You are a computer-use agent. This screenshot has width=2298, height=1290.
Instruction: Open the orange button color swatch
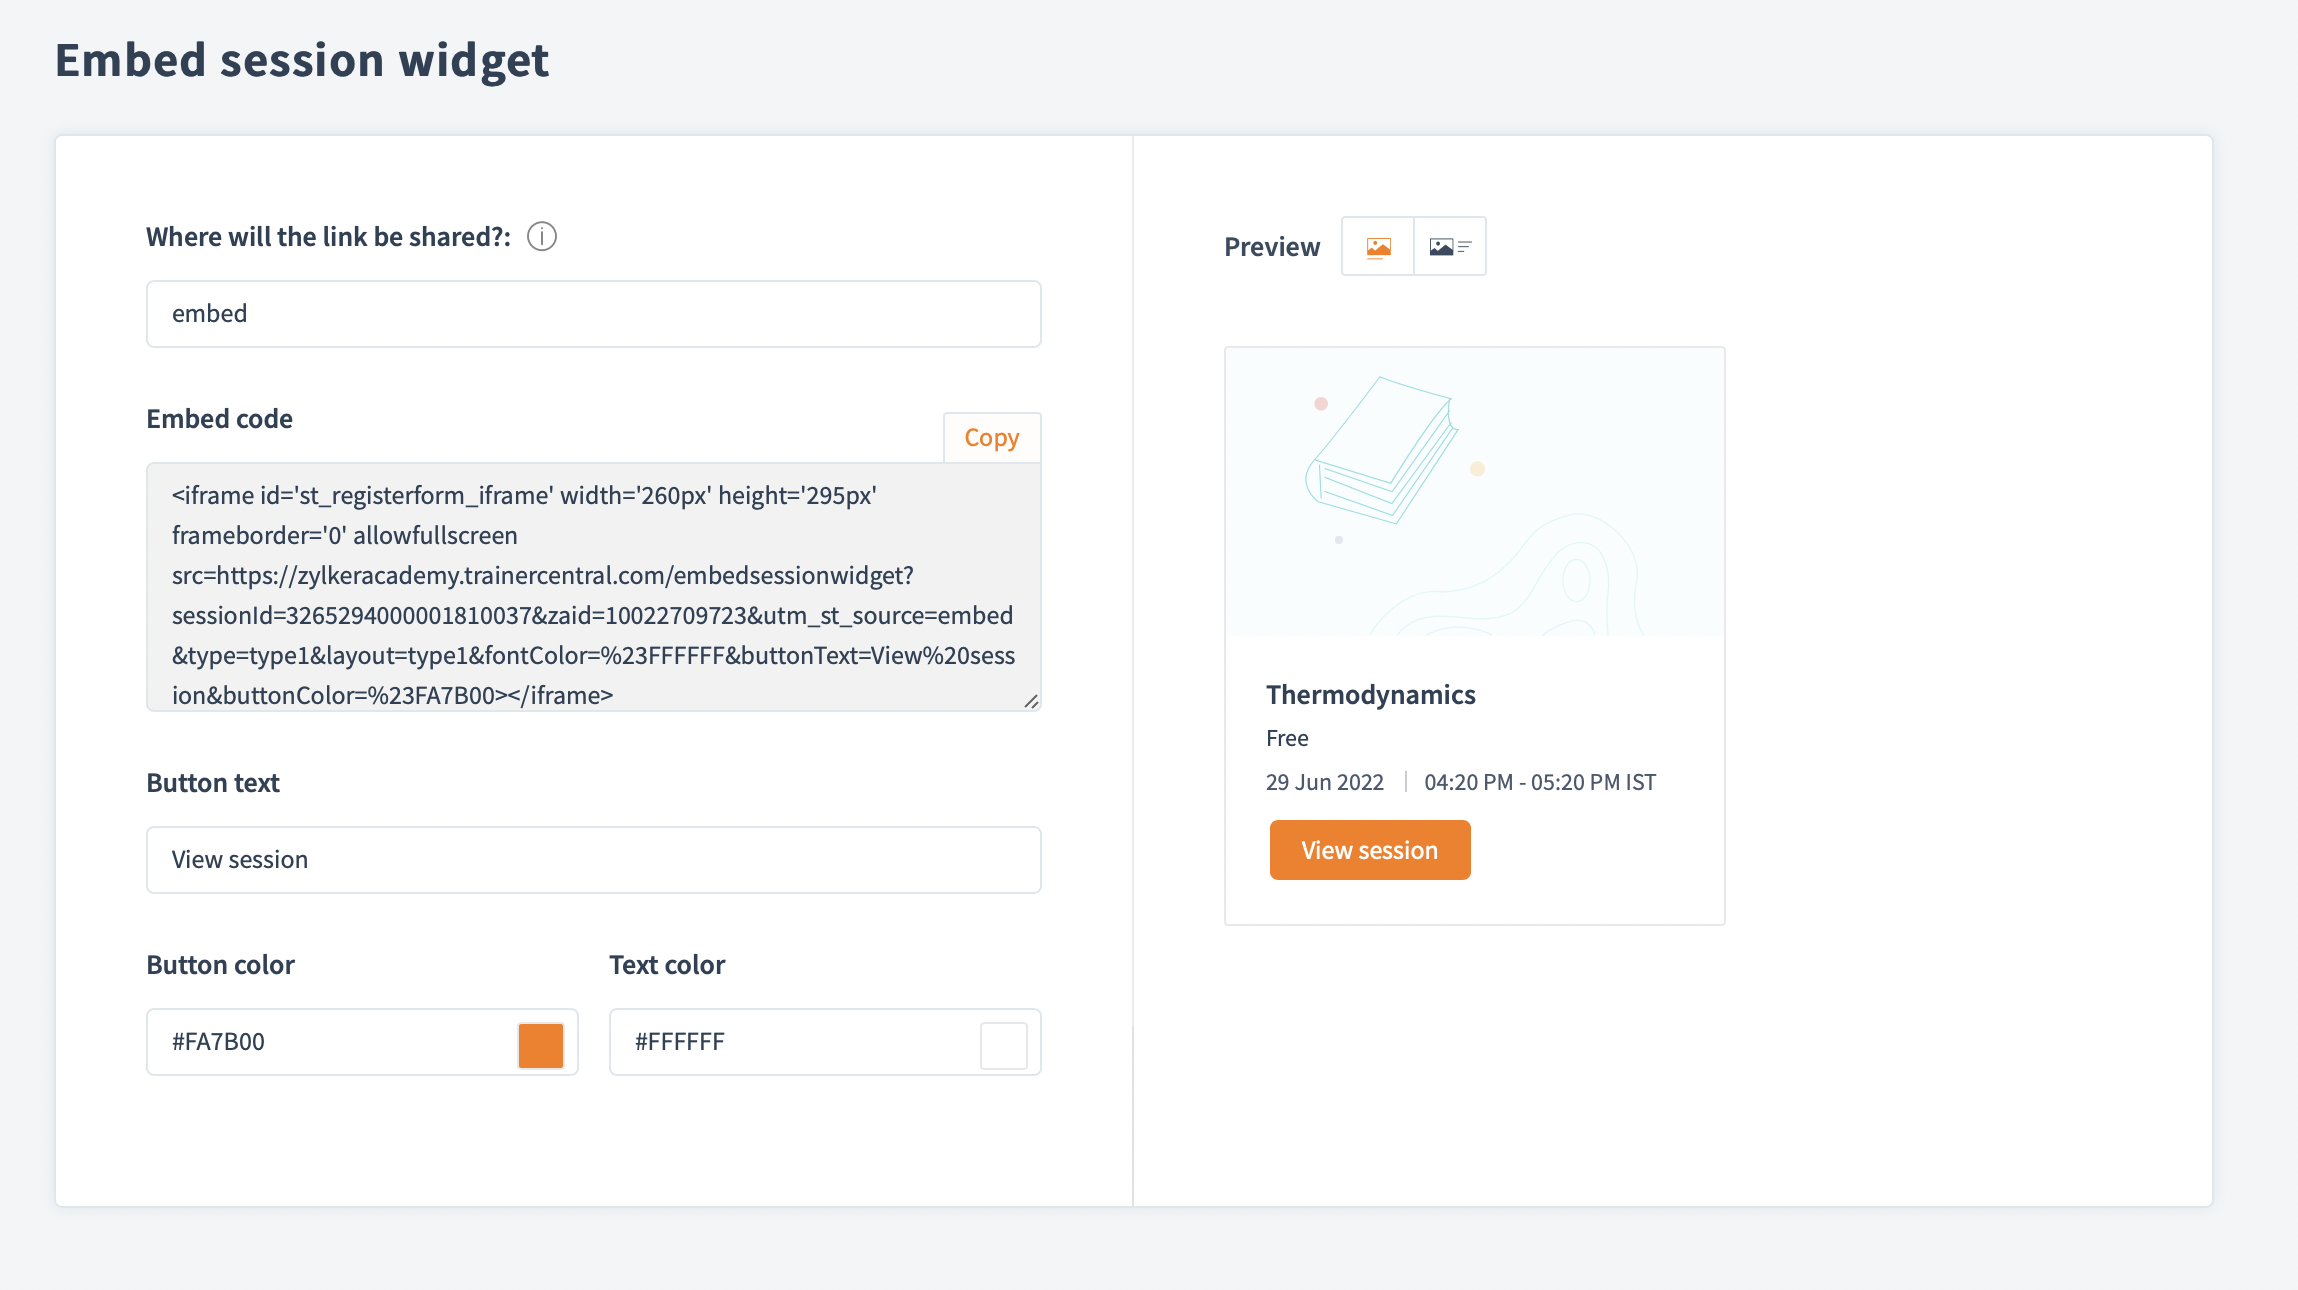541,1045
